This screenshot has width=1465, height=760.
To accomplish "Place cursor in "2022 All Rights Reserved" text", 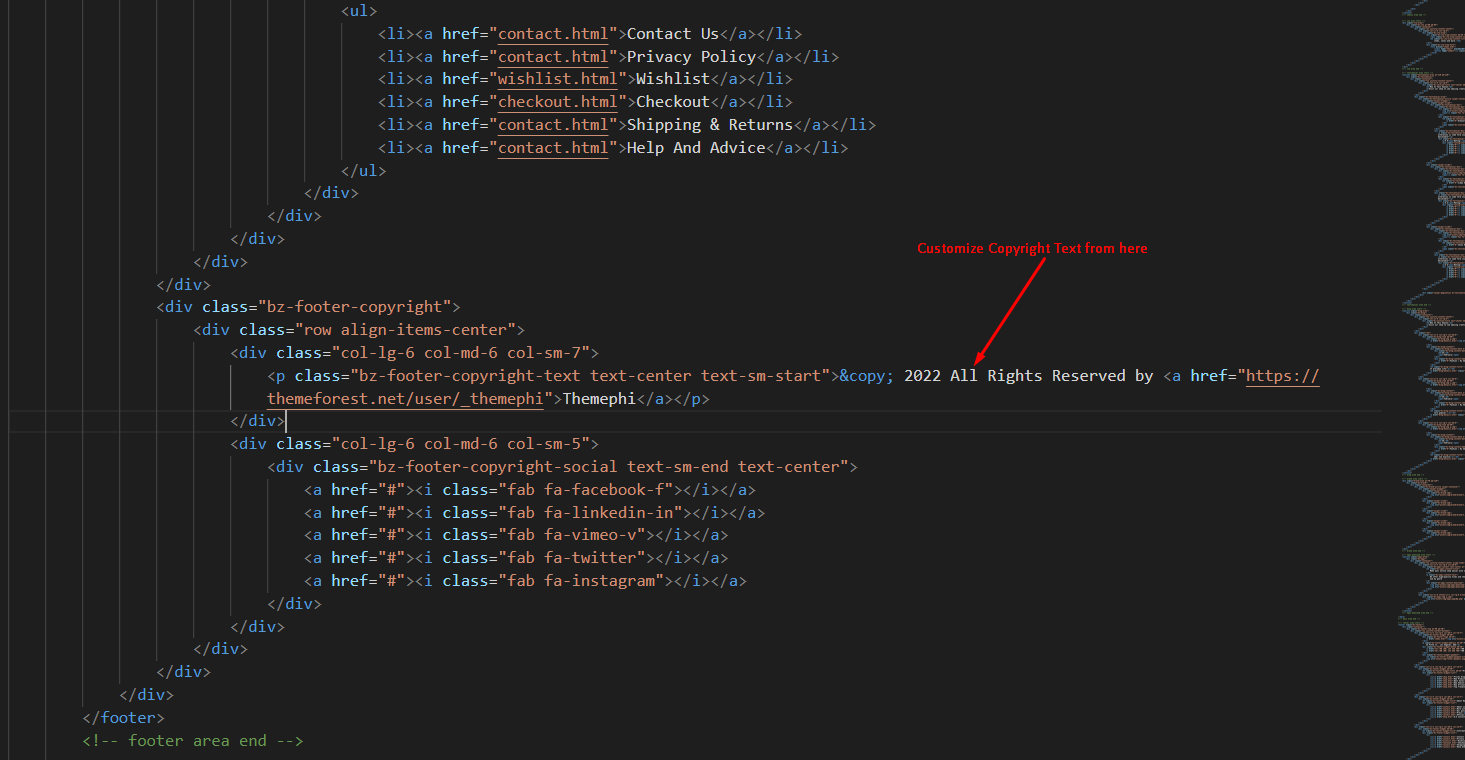I will pyautogui.click(x=1000, y=377).
